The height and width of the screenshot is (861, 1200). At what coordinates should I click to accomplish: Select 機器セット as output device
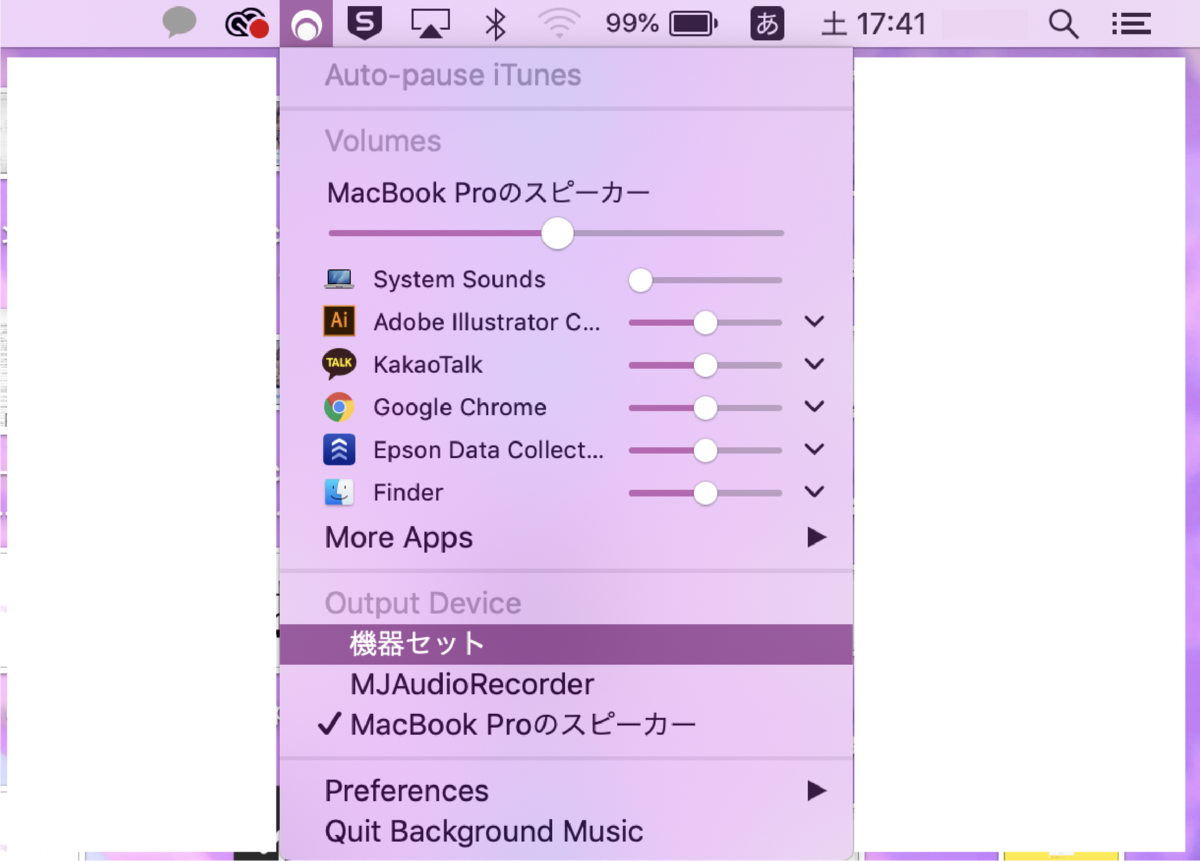(566, 644)
